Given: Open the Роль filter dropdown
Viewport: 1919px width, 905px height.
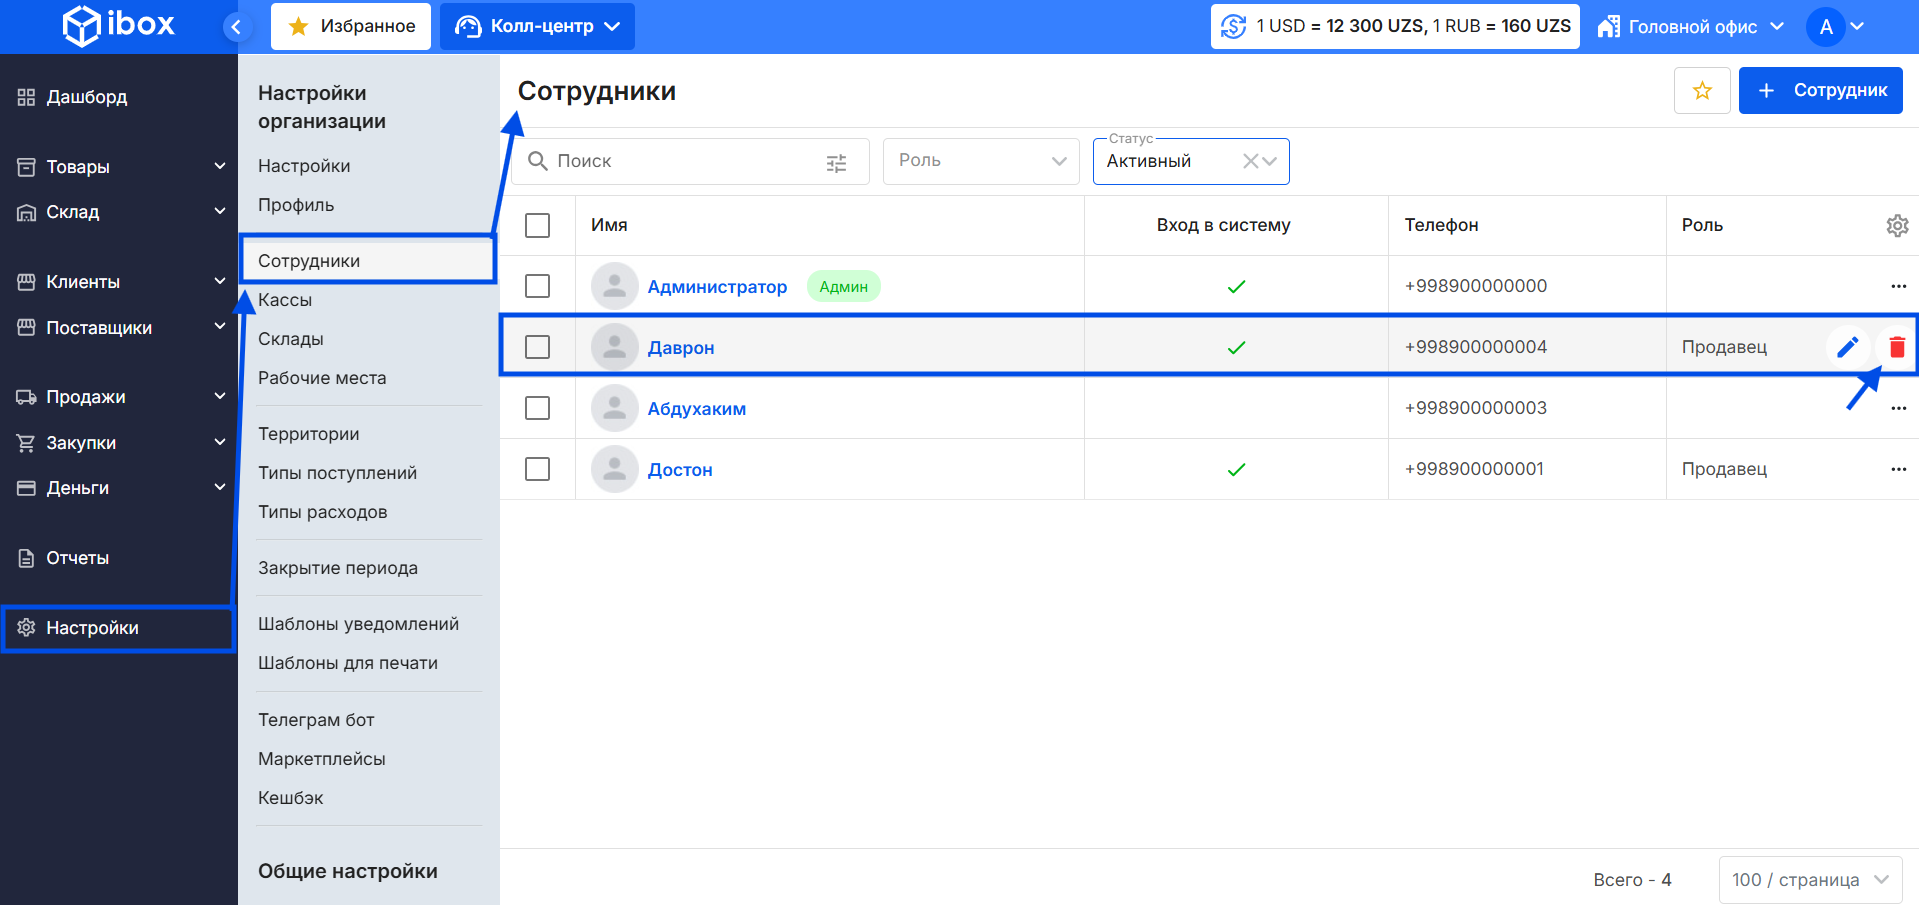Looking at the screenshot, I should click(980, 161).
